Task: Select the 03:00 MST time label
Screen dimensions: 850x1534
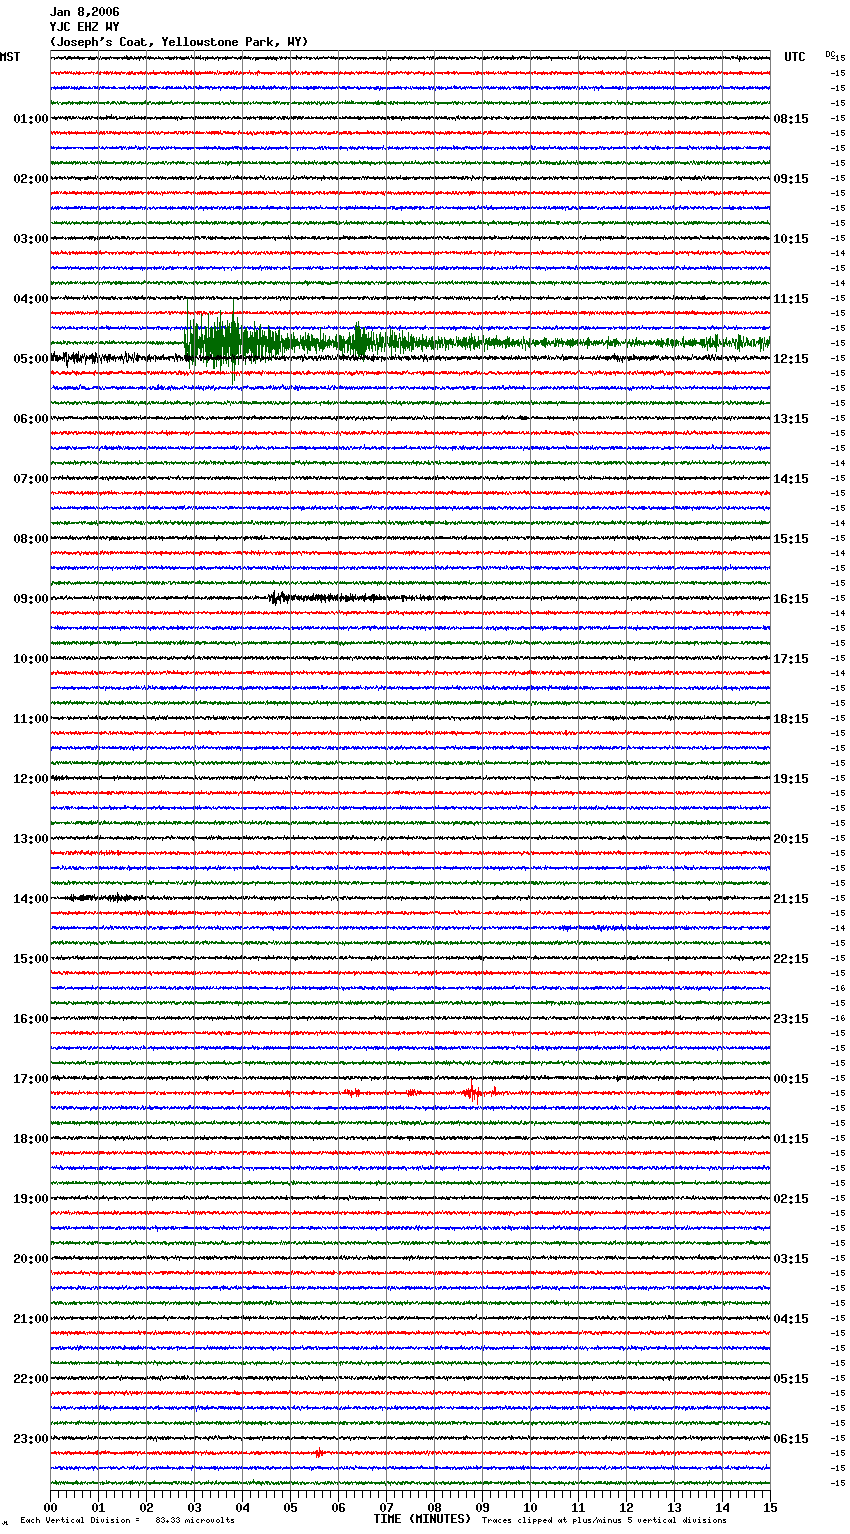Action: click(30, 239)
